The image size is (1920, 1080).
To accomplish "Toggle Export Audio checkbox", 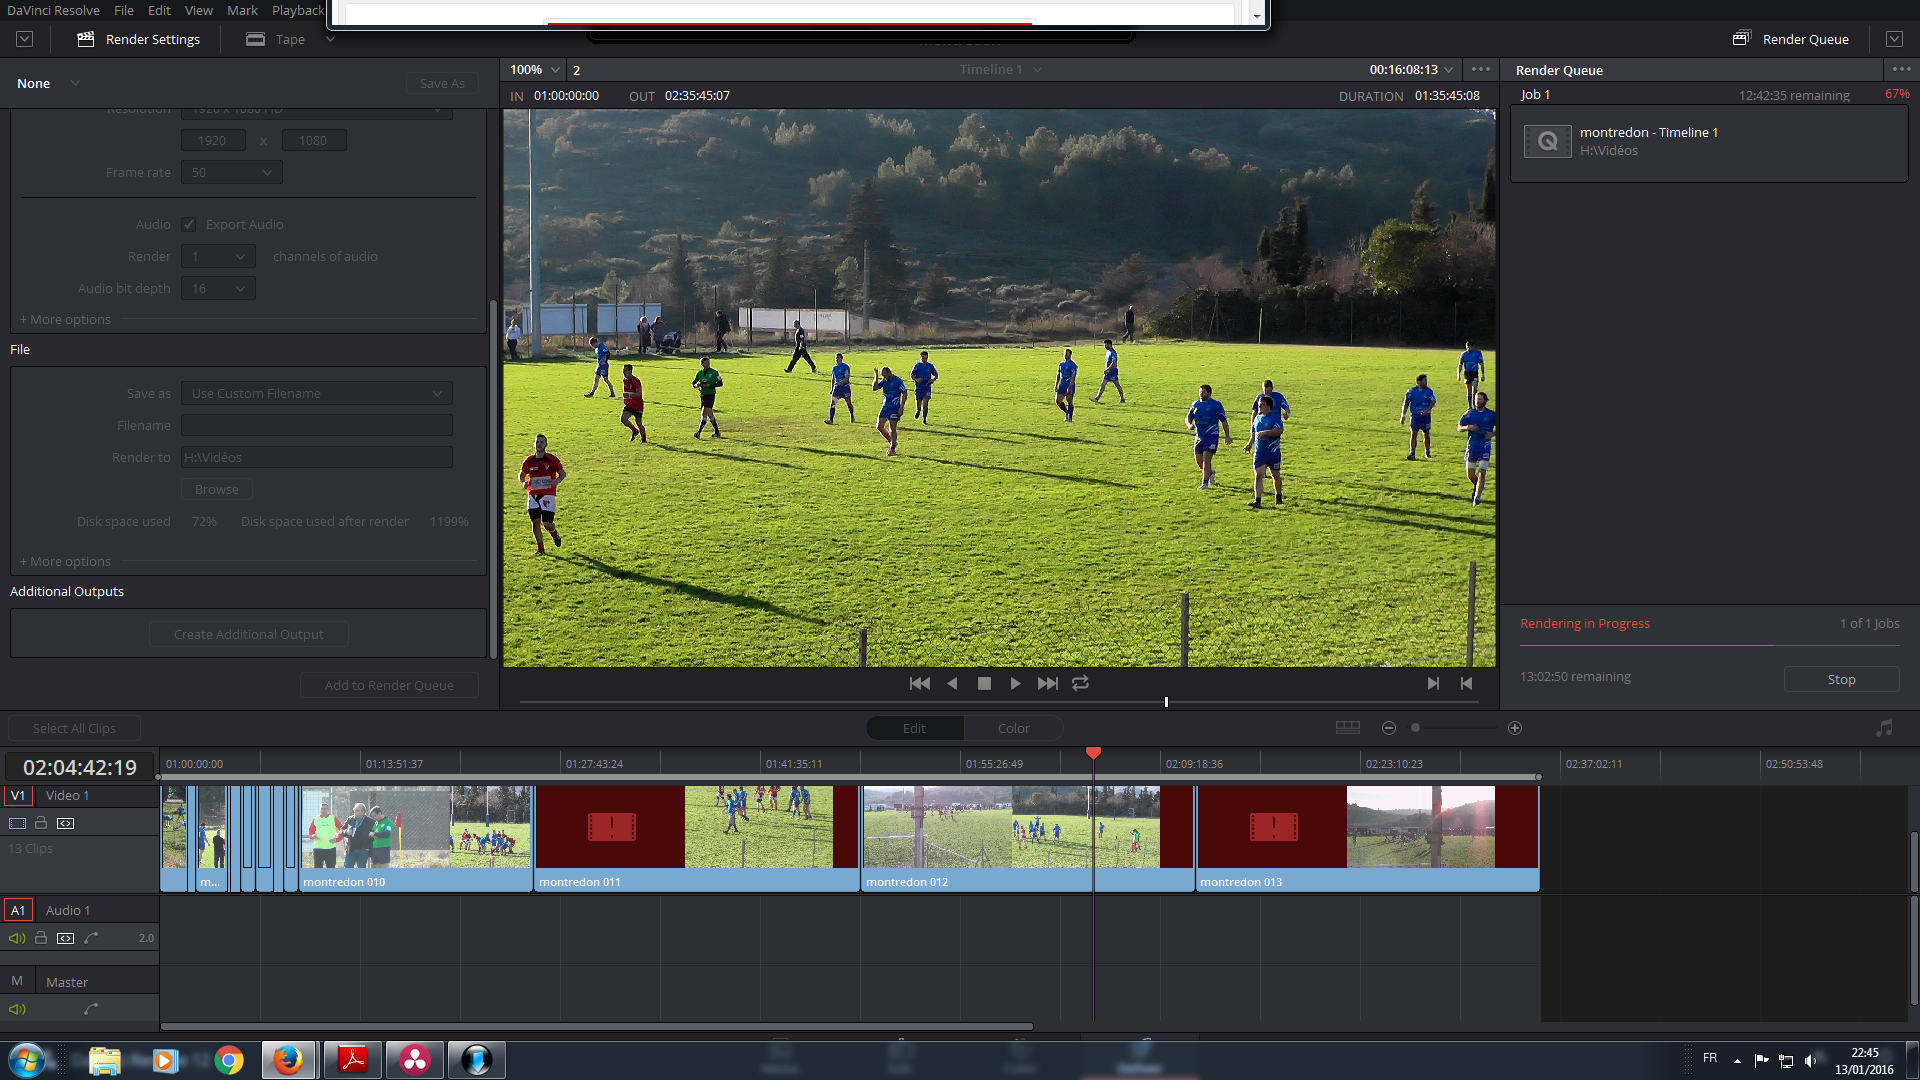I will pyautogui.click(x=189, y=224).
